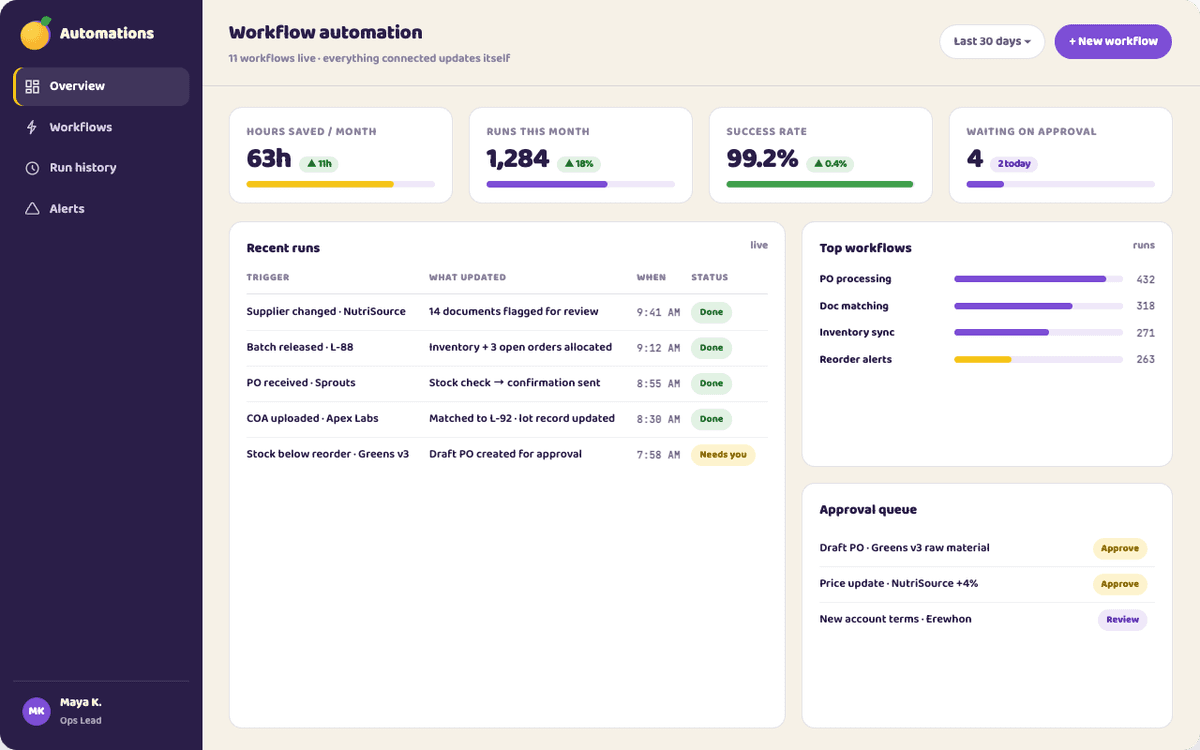Image resolution: width=1200 pixels, height=750 pixels.
Task: Click the yellow Reorder alerts bar
Action: coord(1039,359)
